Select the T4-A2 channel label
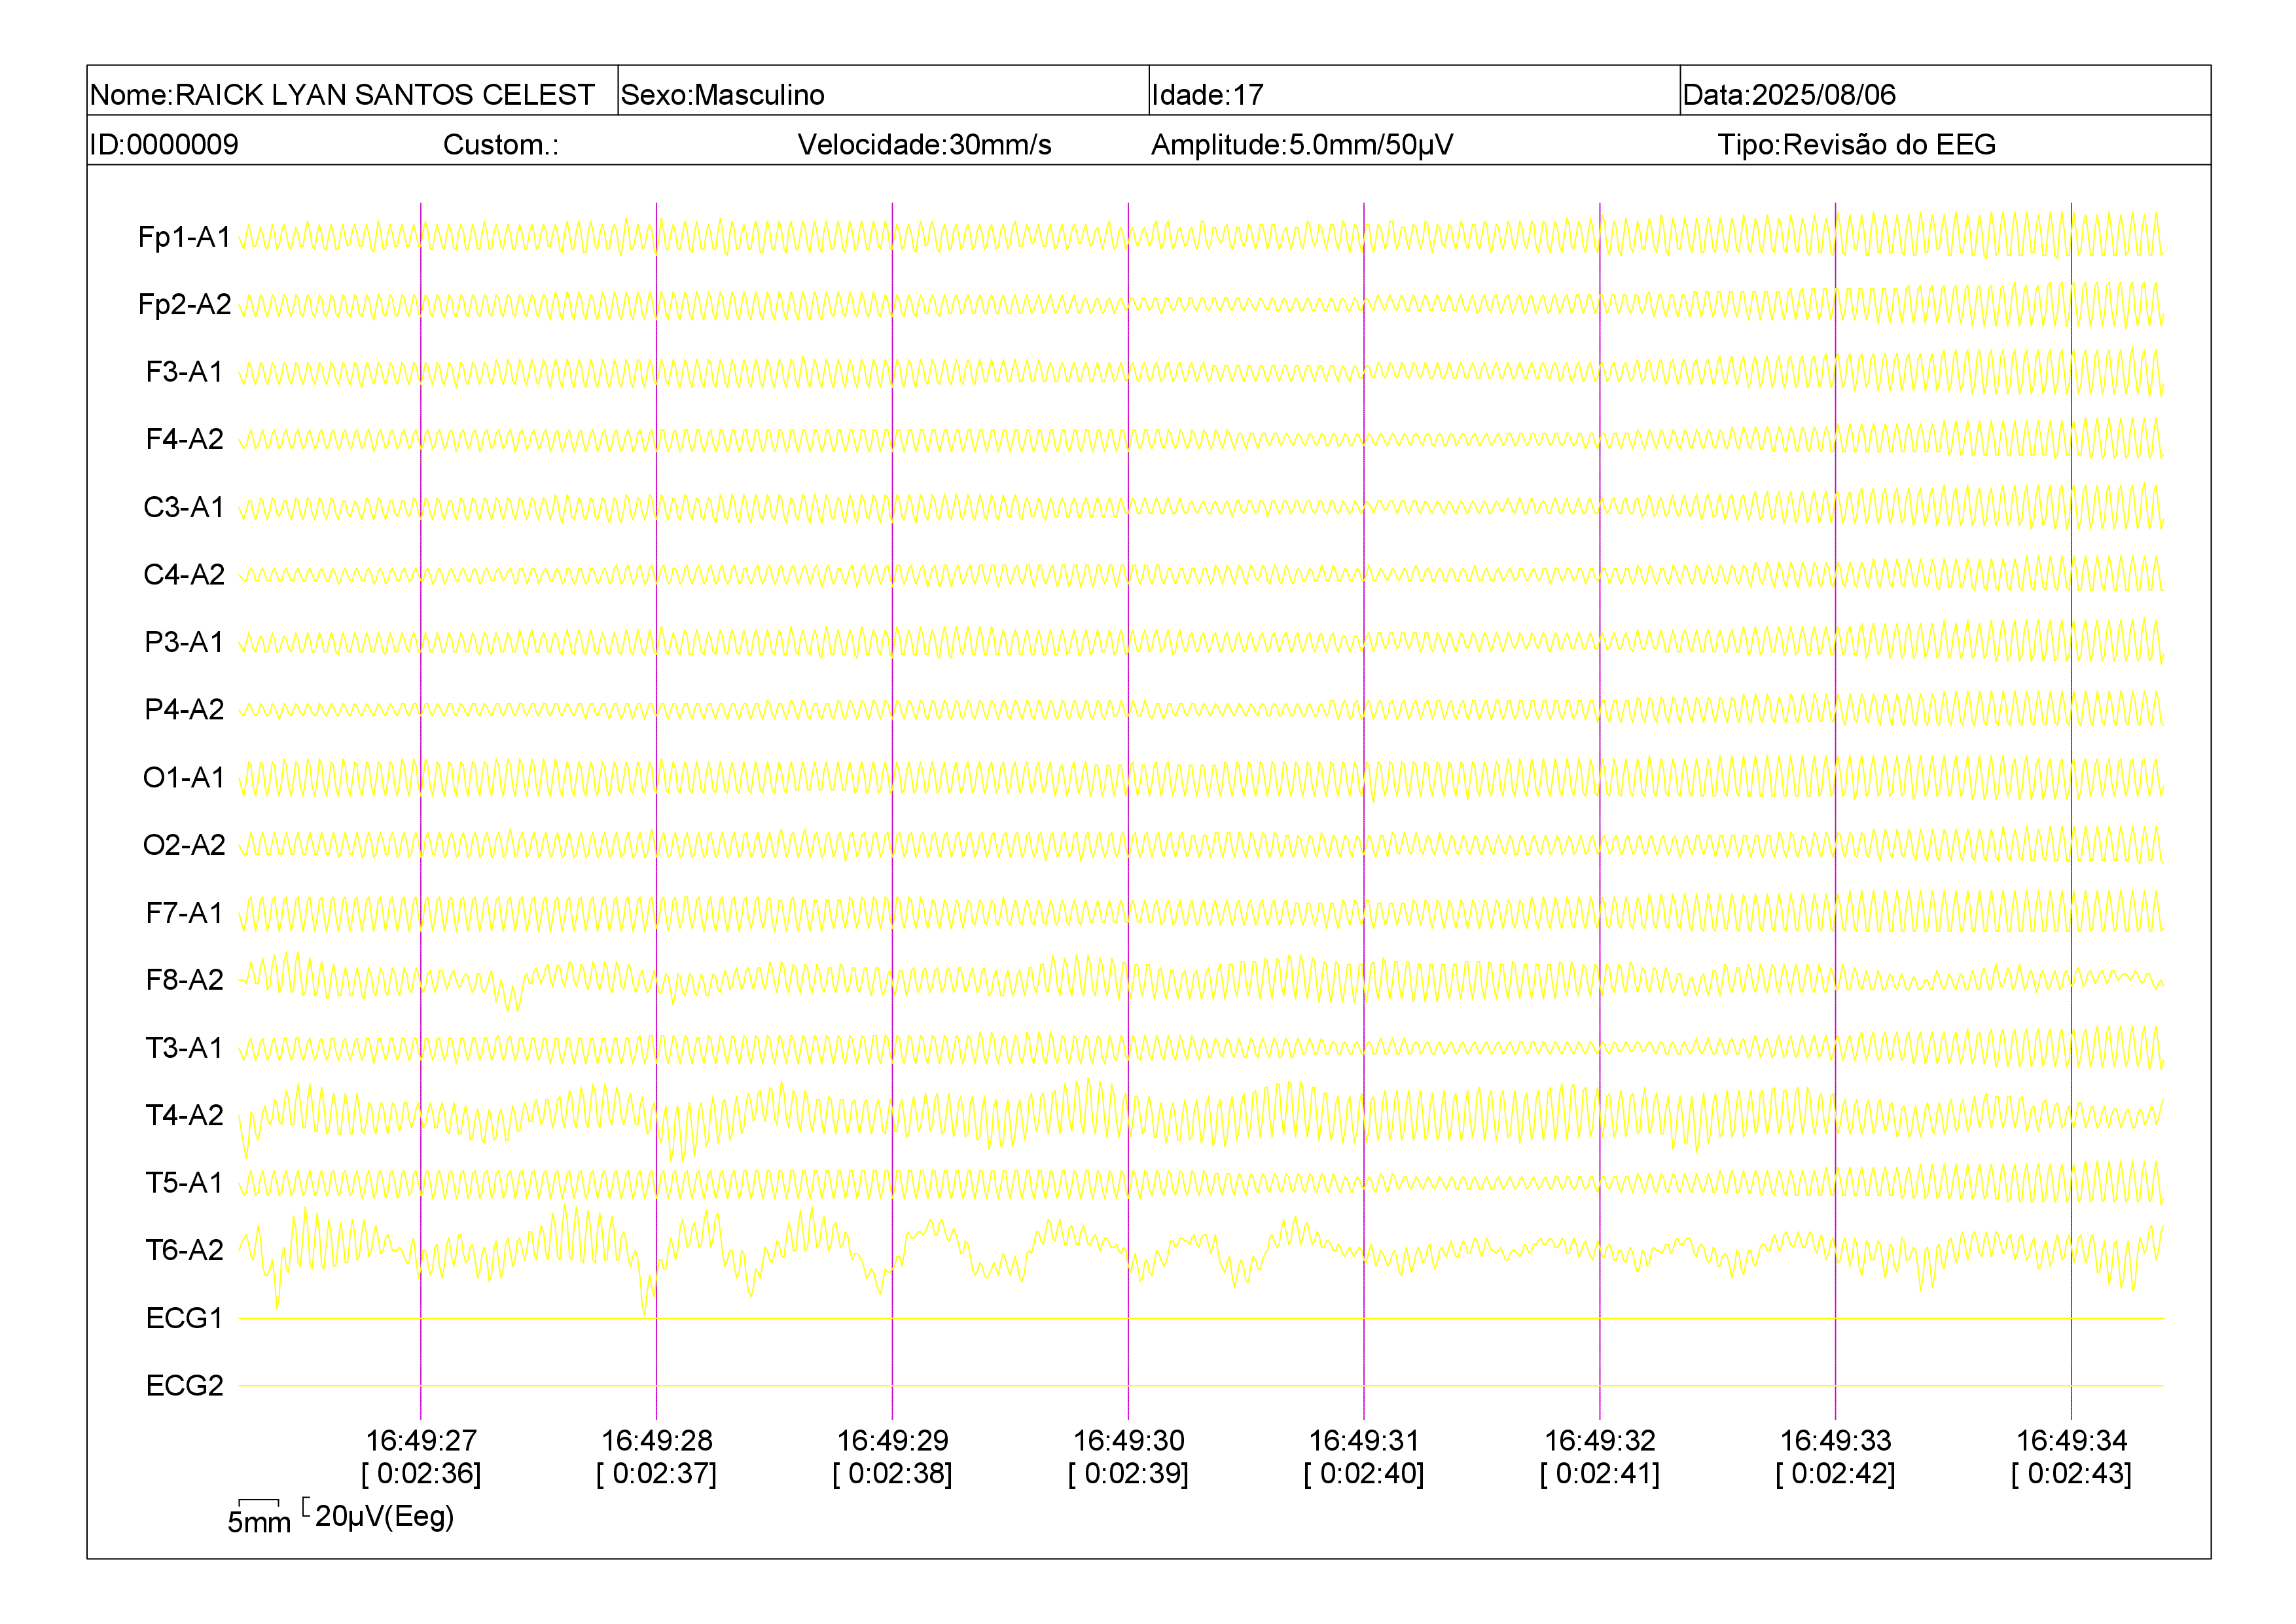The width and height of the screenshot is (2296, 1624). tap(184, 1115)
